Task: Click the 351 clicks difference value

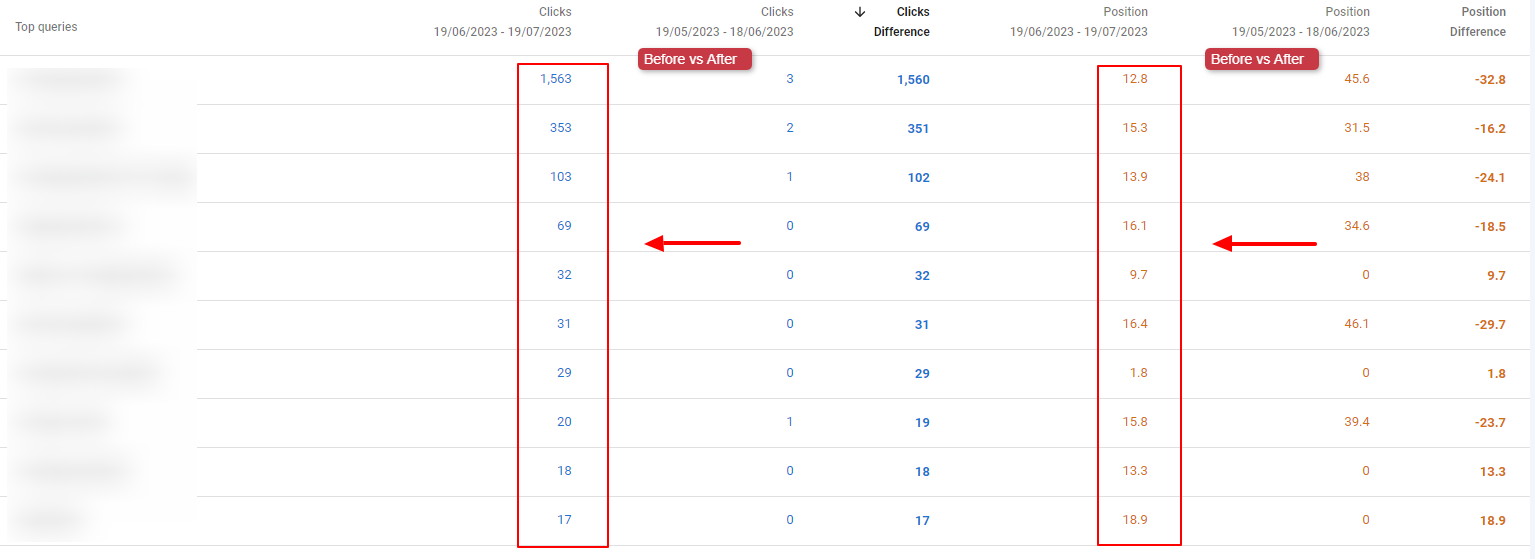Action: pos(918,128)
